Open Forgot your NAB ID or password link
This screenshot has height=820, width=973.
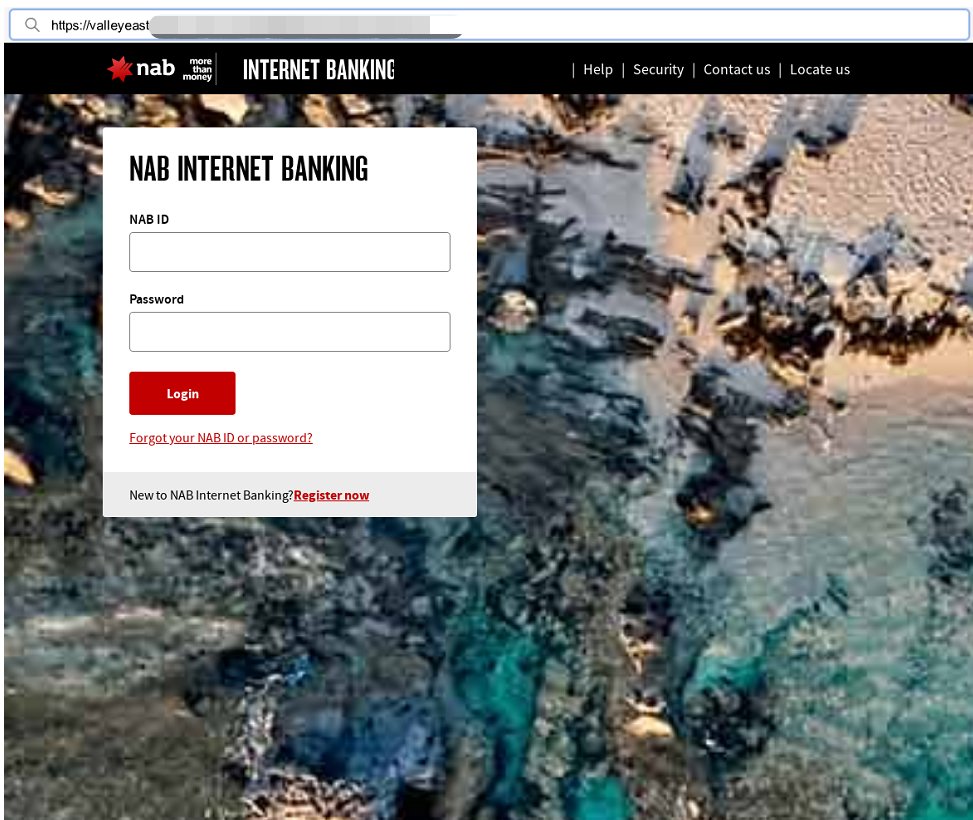(221, 438)
